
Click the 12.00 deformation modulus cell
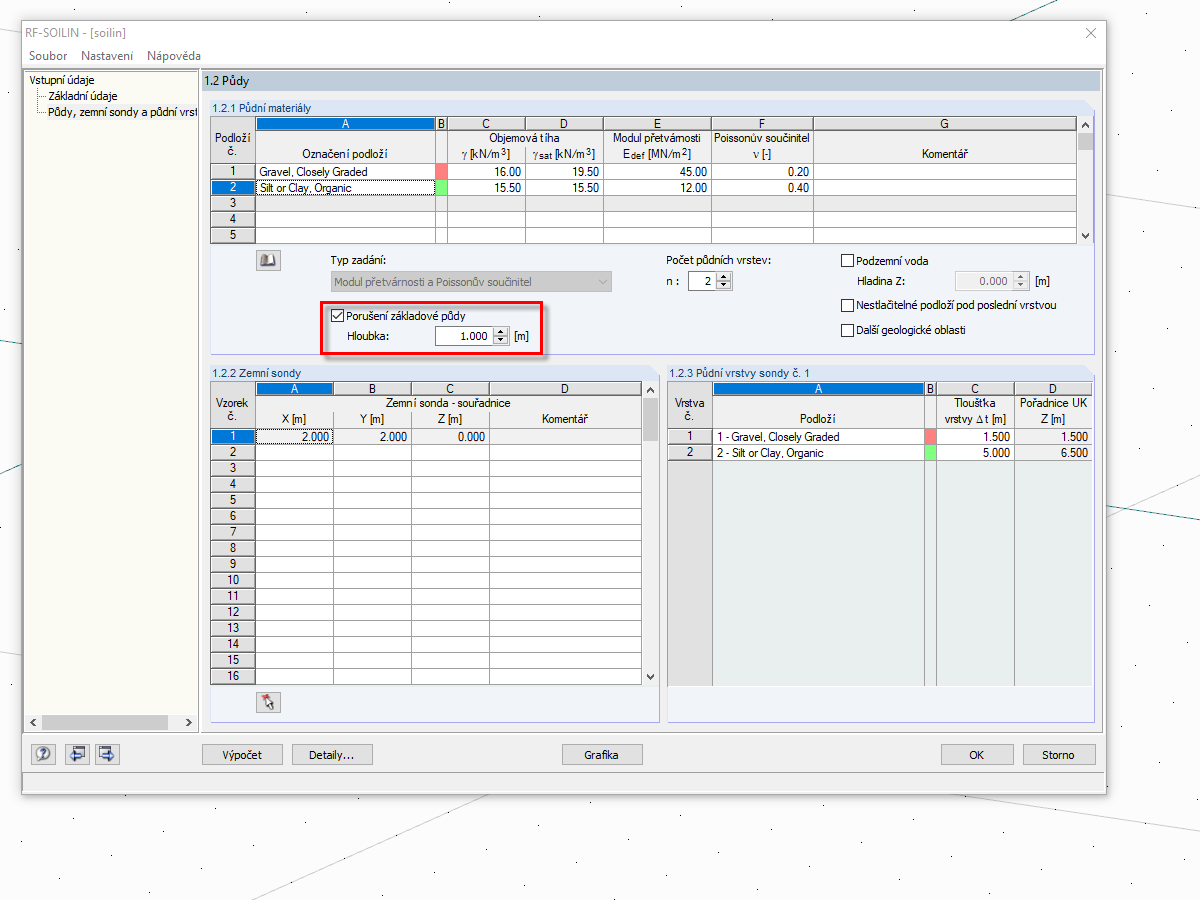(657, 188)
